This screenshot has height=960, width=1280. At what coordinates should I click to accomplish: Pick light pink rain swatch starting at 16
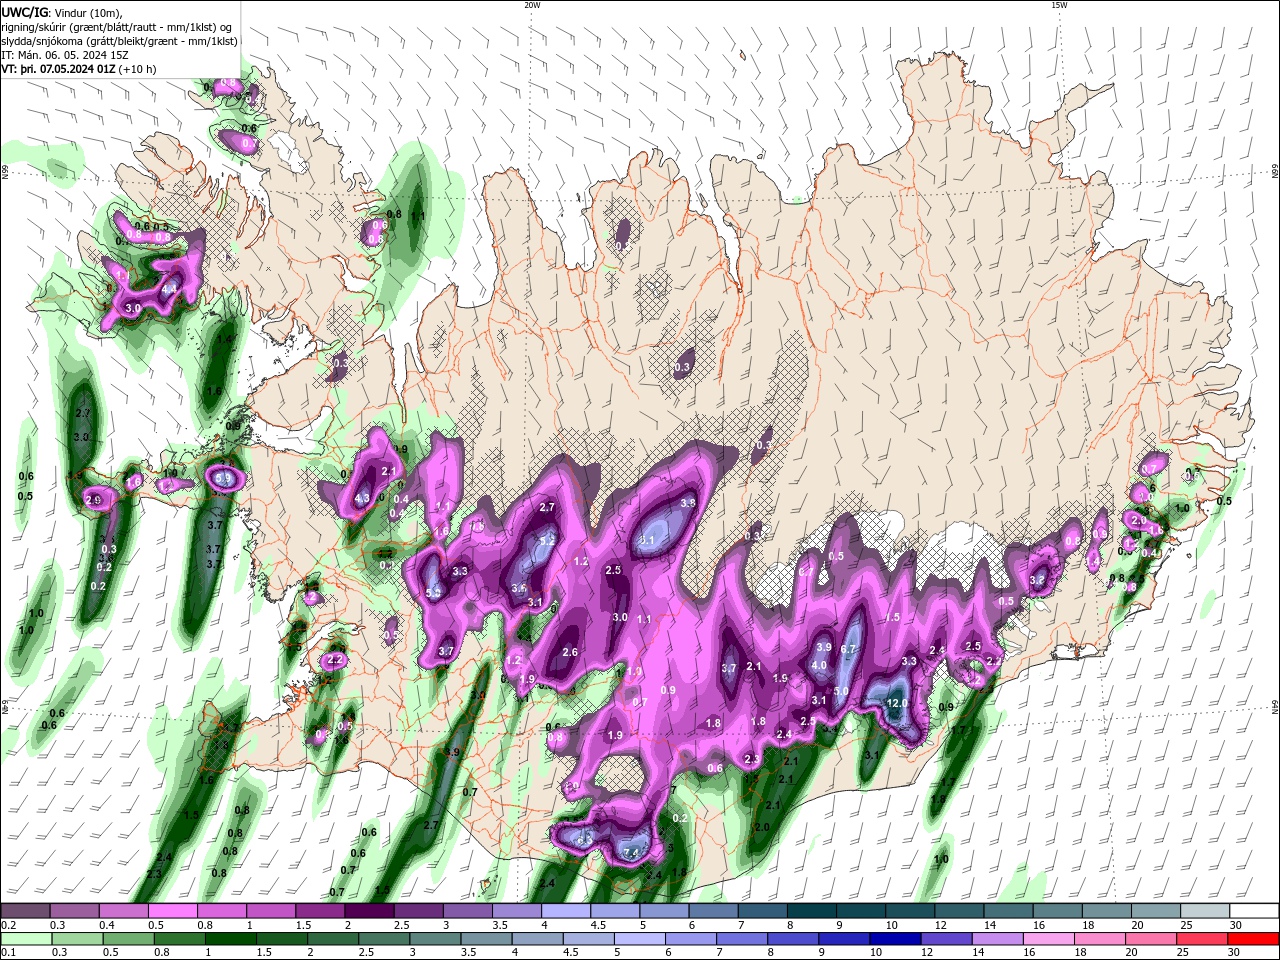[x=1050, y=939]
